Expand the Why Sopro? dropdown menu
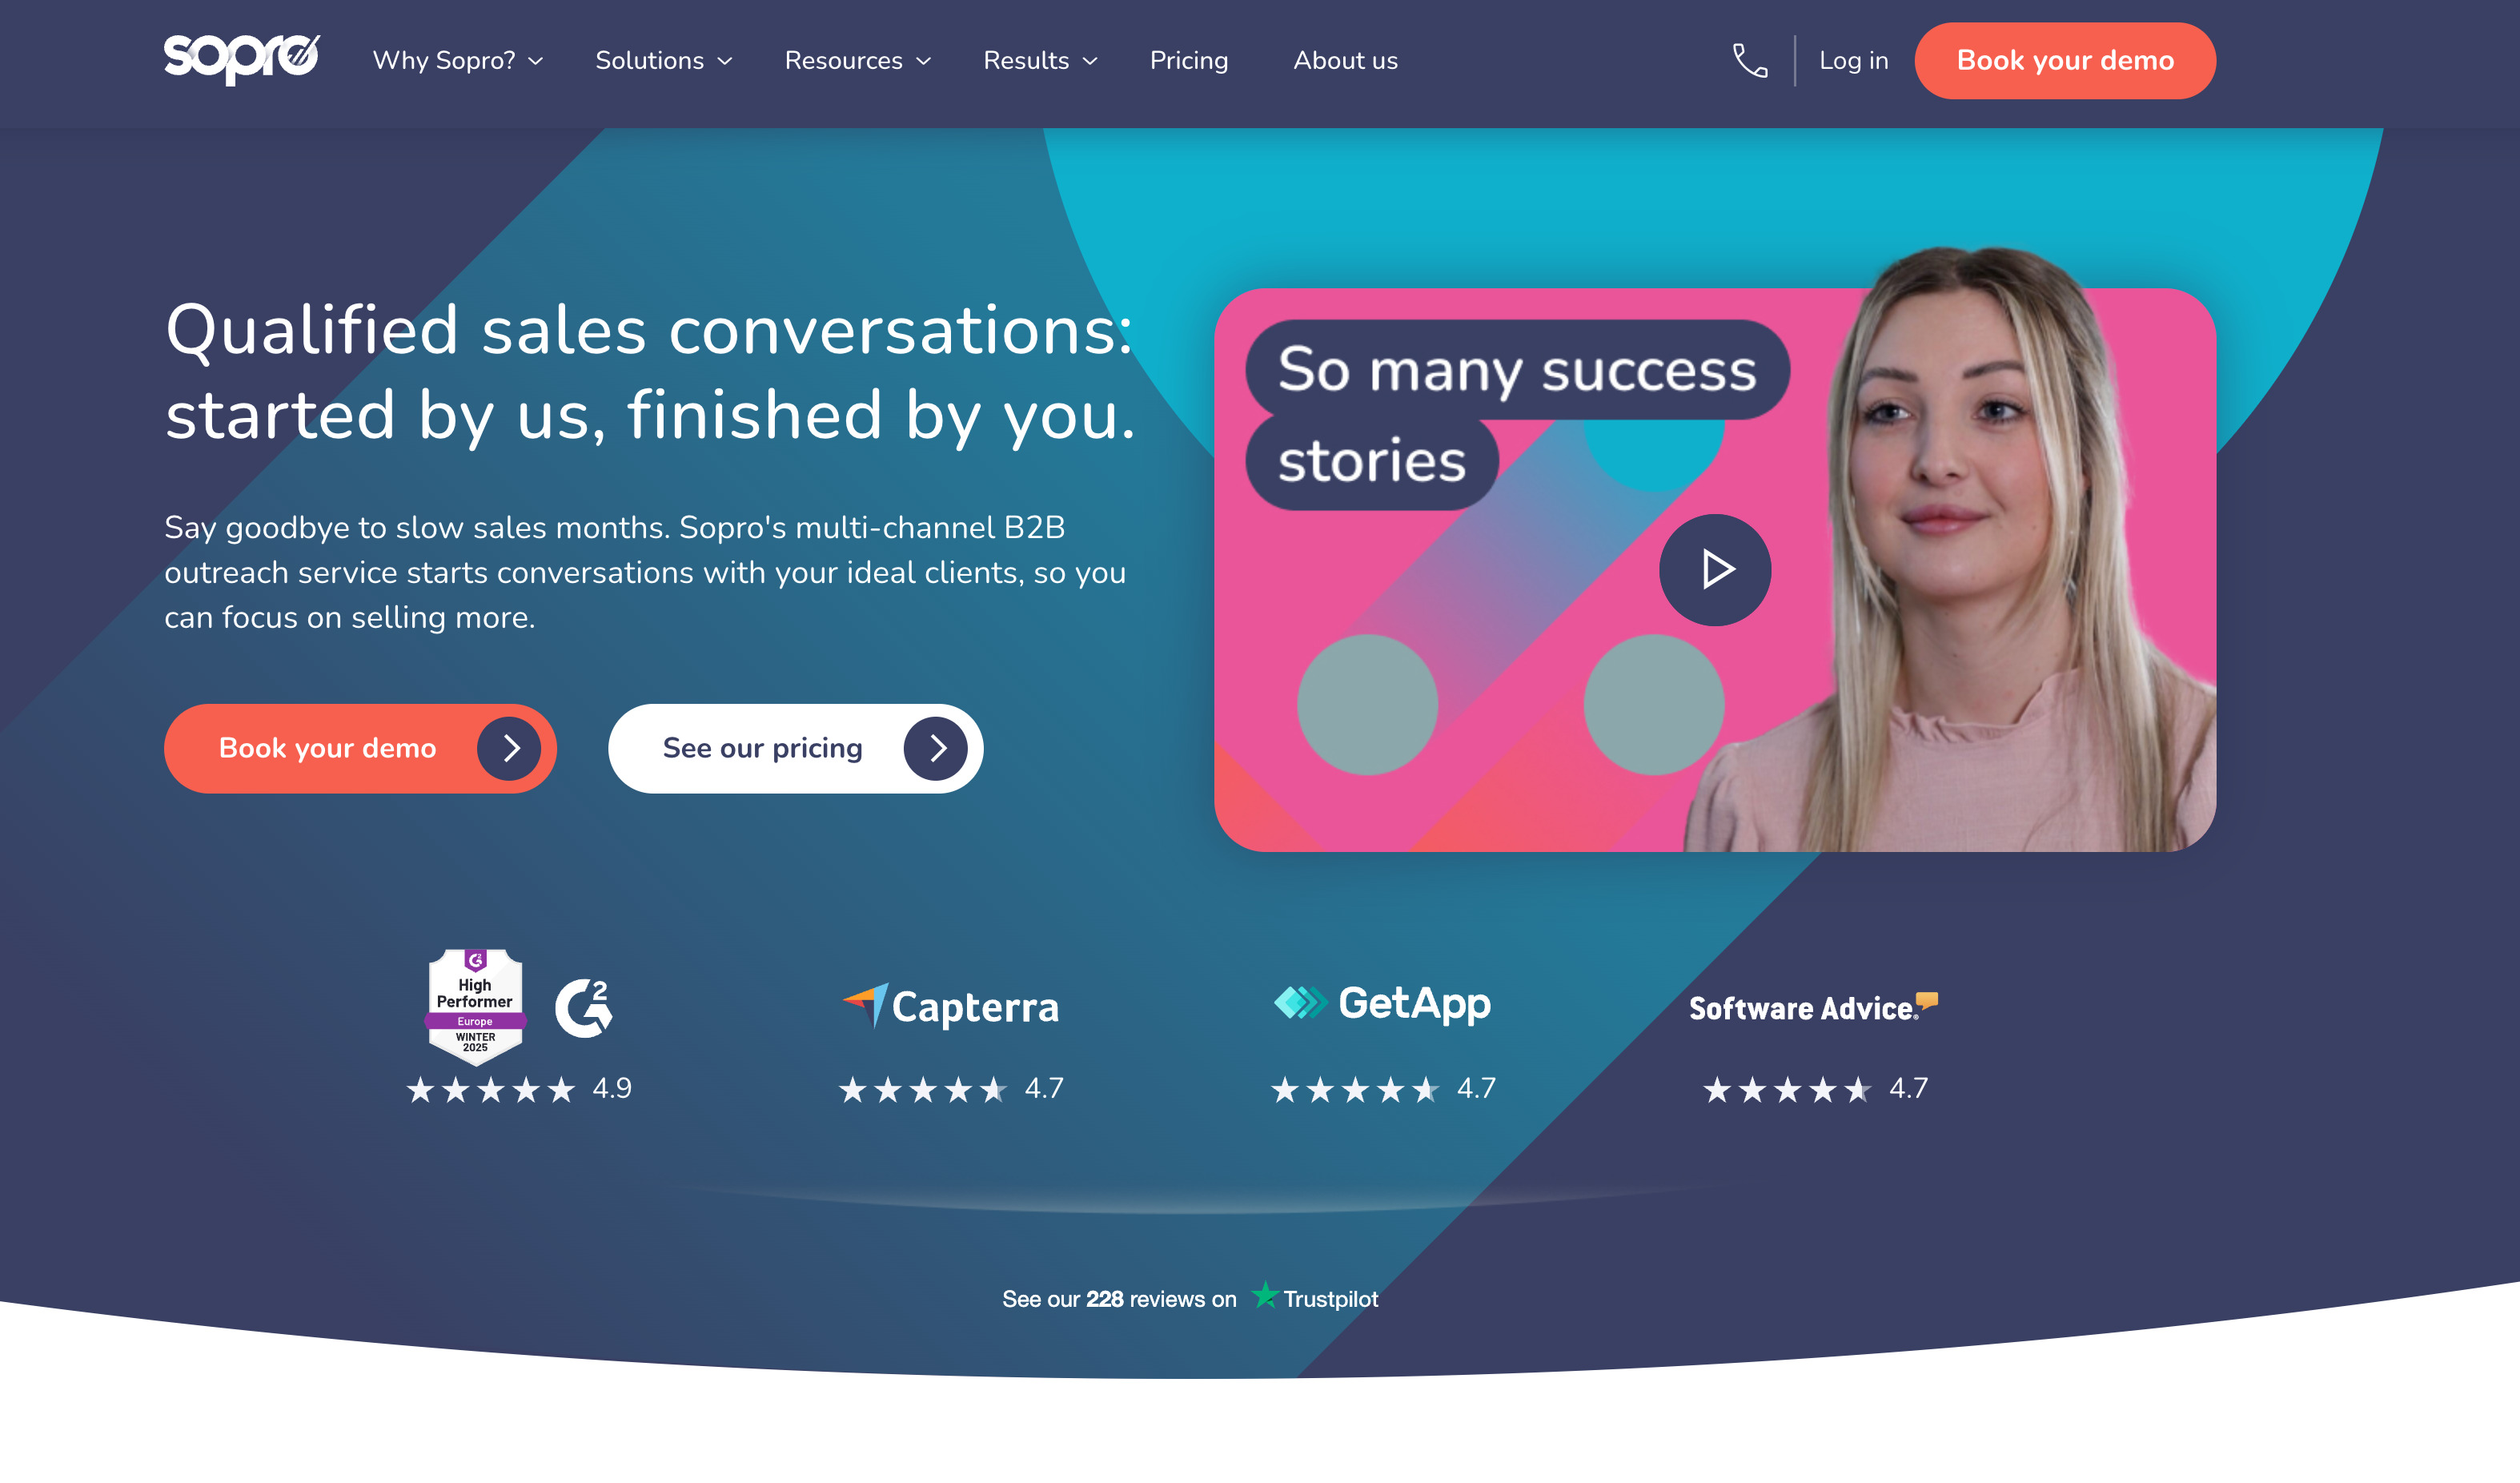The image size is (2520, 1483). [x=458, y=61]
